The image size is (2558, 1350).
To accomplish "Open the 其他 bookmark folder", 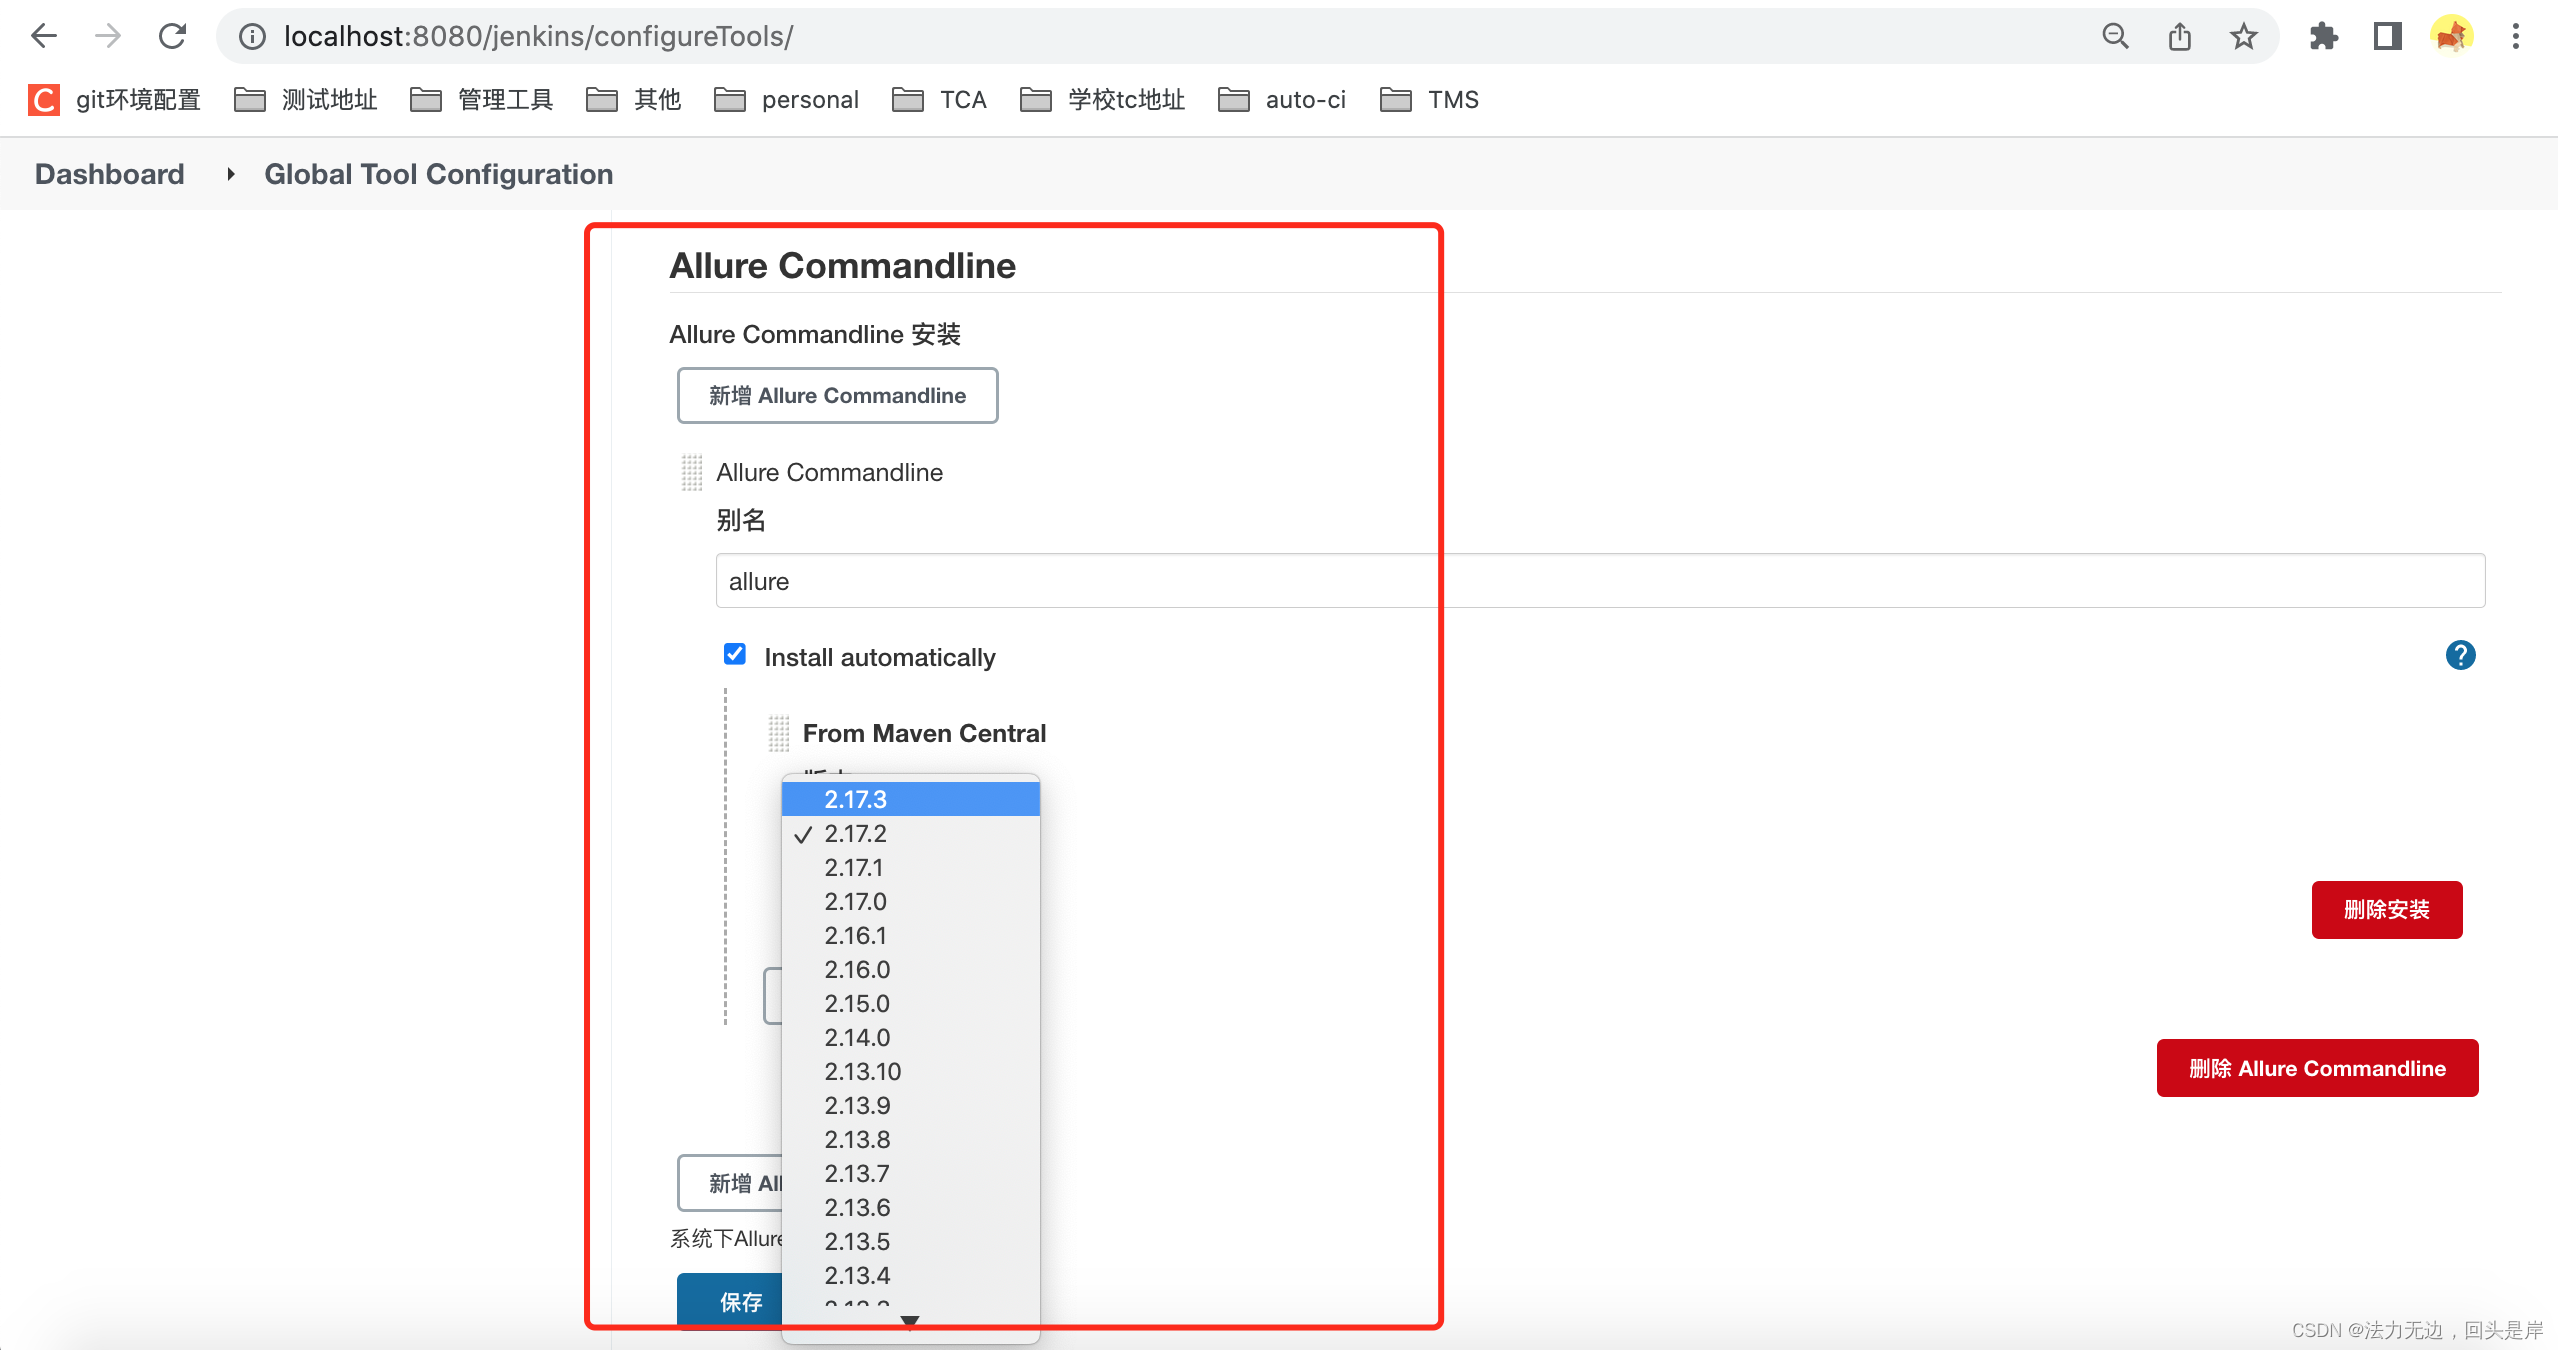I will pyautogui.click(x=634, y=100).
